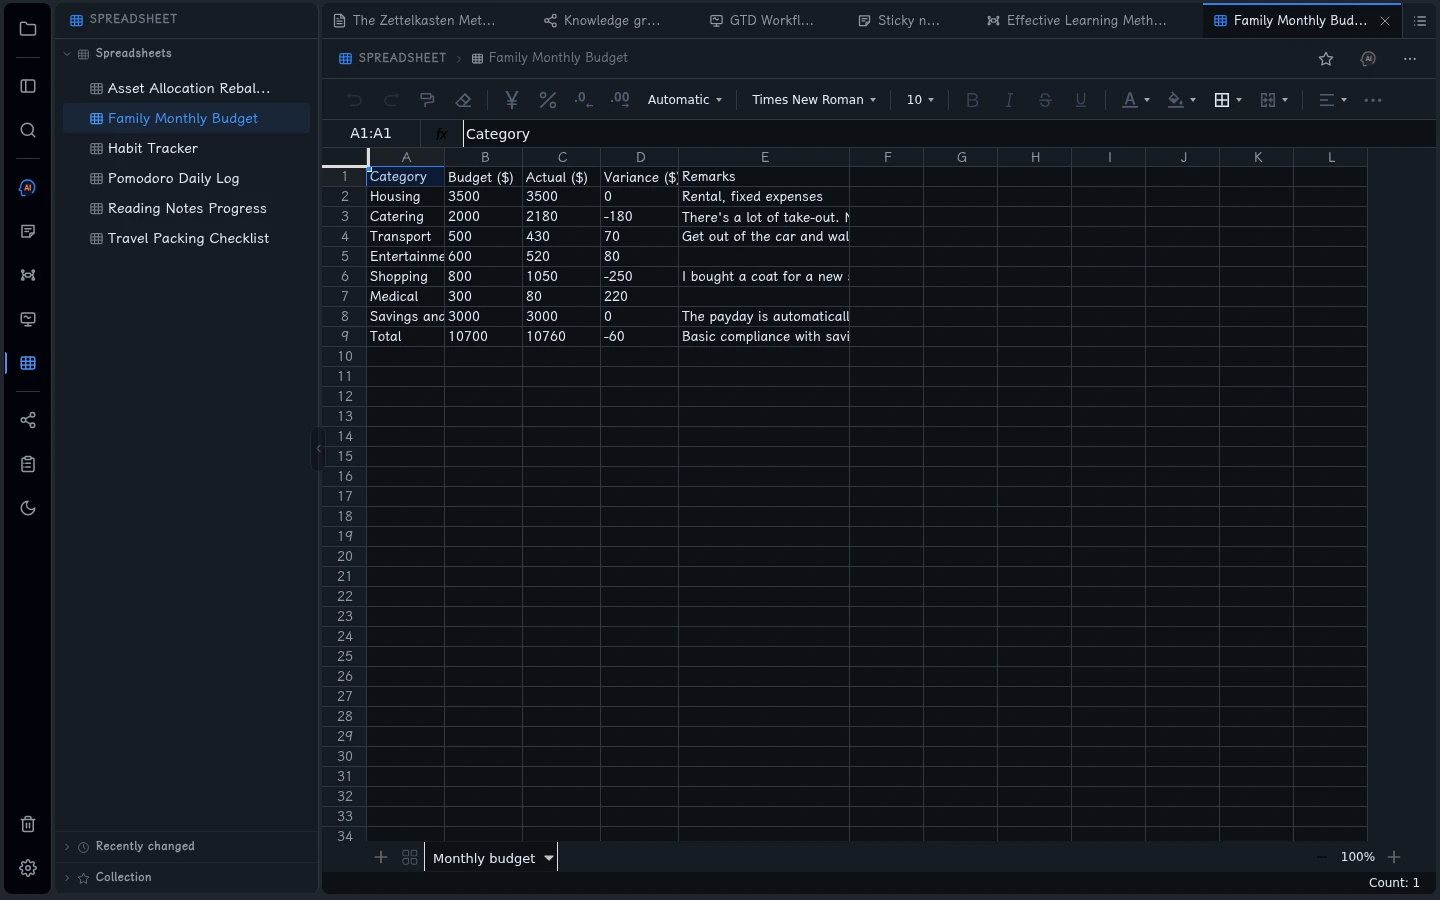The width and height of the screenshot is (1440, 900).
Task: Open the text color picker
Action: click(x=1136, y=100)
